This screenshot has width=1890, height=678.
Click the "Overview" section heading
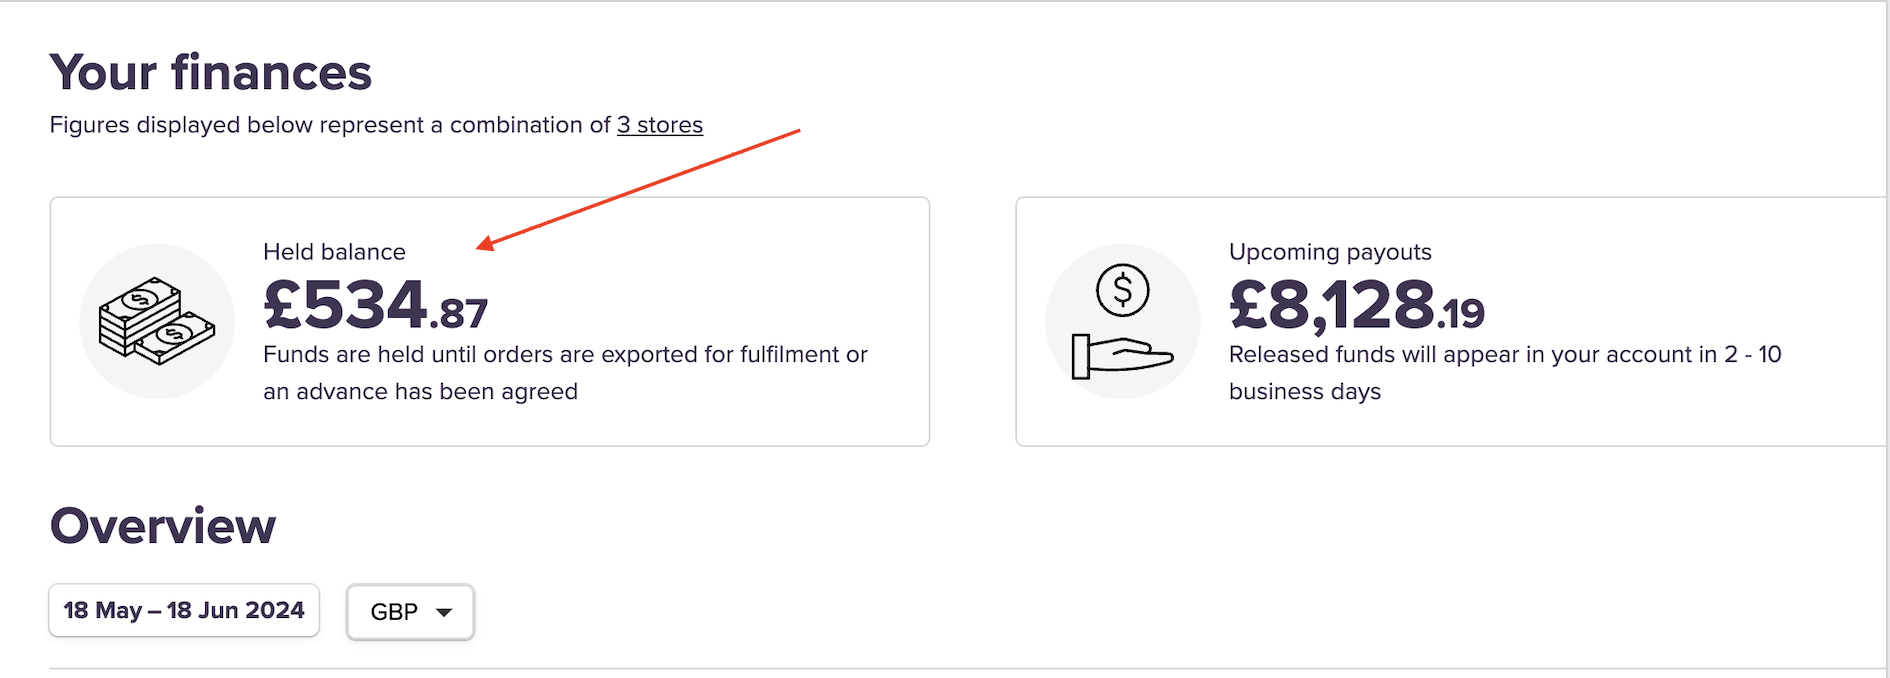(x=163, y=526)
